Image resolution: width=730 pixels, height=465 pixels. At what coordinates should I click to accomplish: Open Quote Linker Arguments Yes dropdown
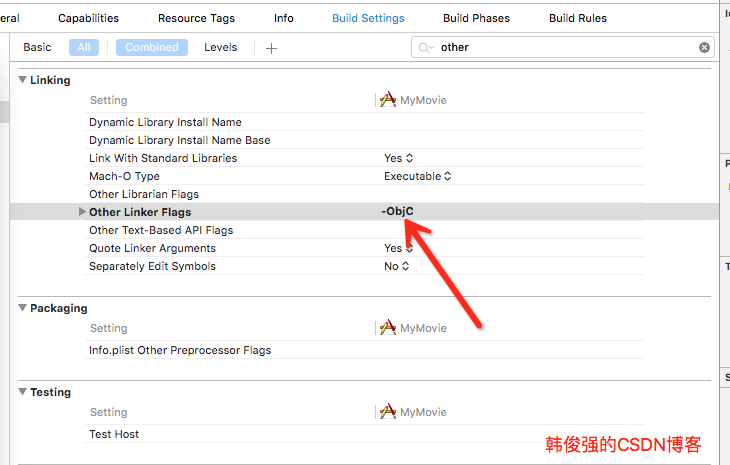[399, 248]
